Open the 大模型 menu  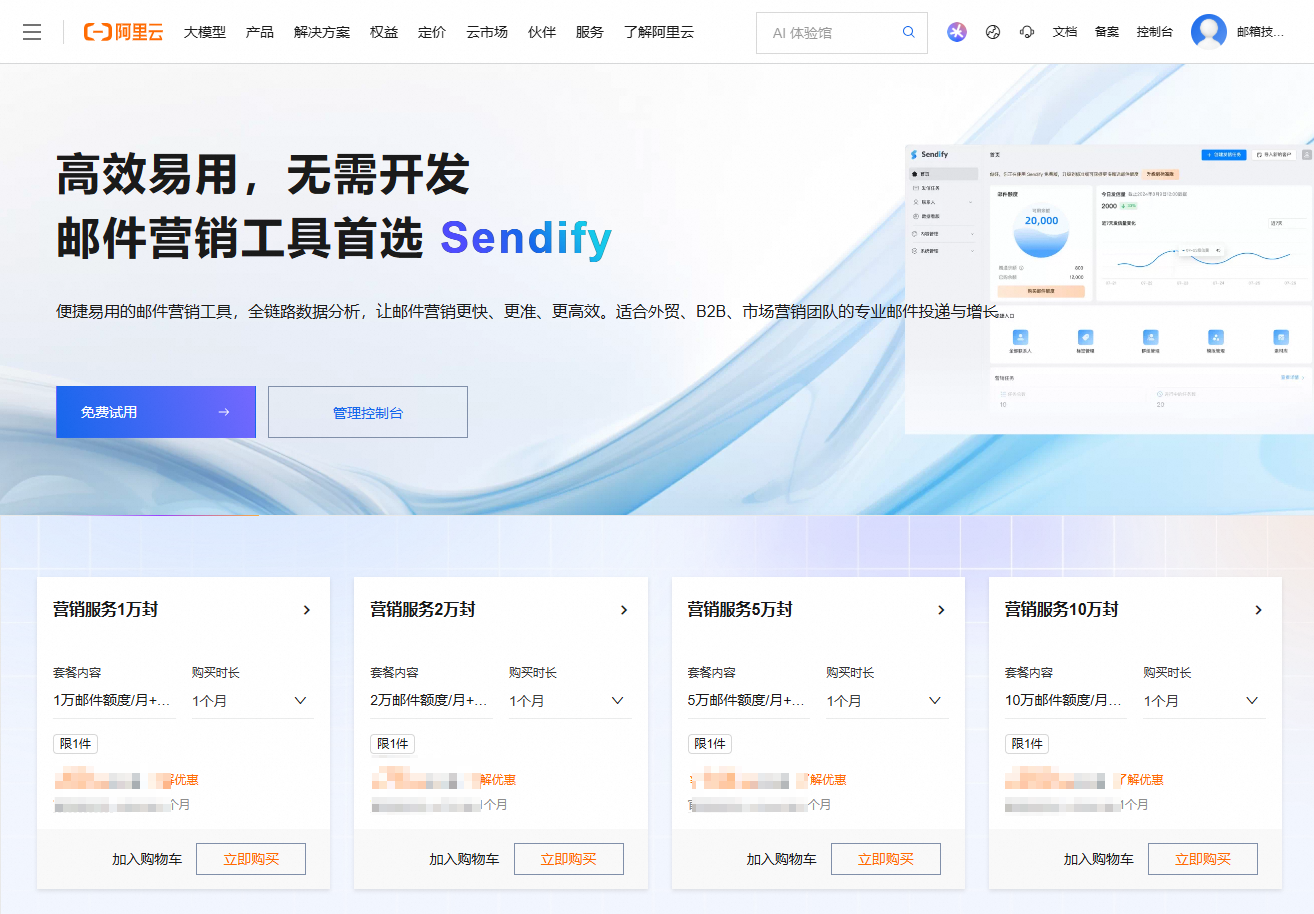pyautogui.click(x=205, y=32)
